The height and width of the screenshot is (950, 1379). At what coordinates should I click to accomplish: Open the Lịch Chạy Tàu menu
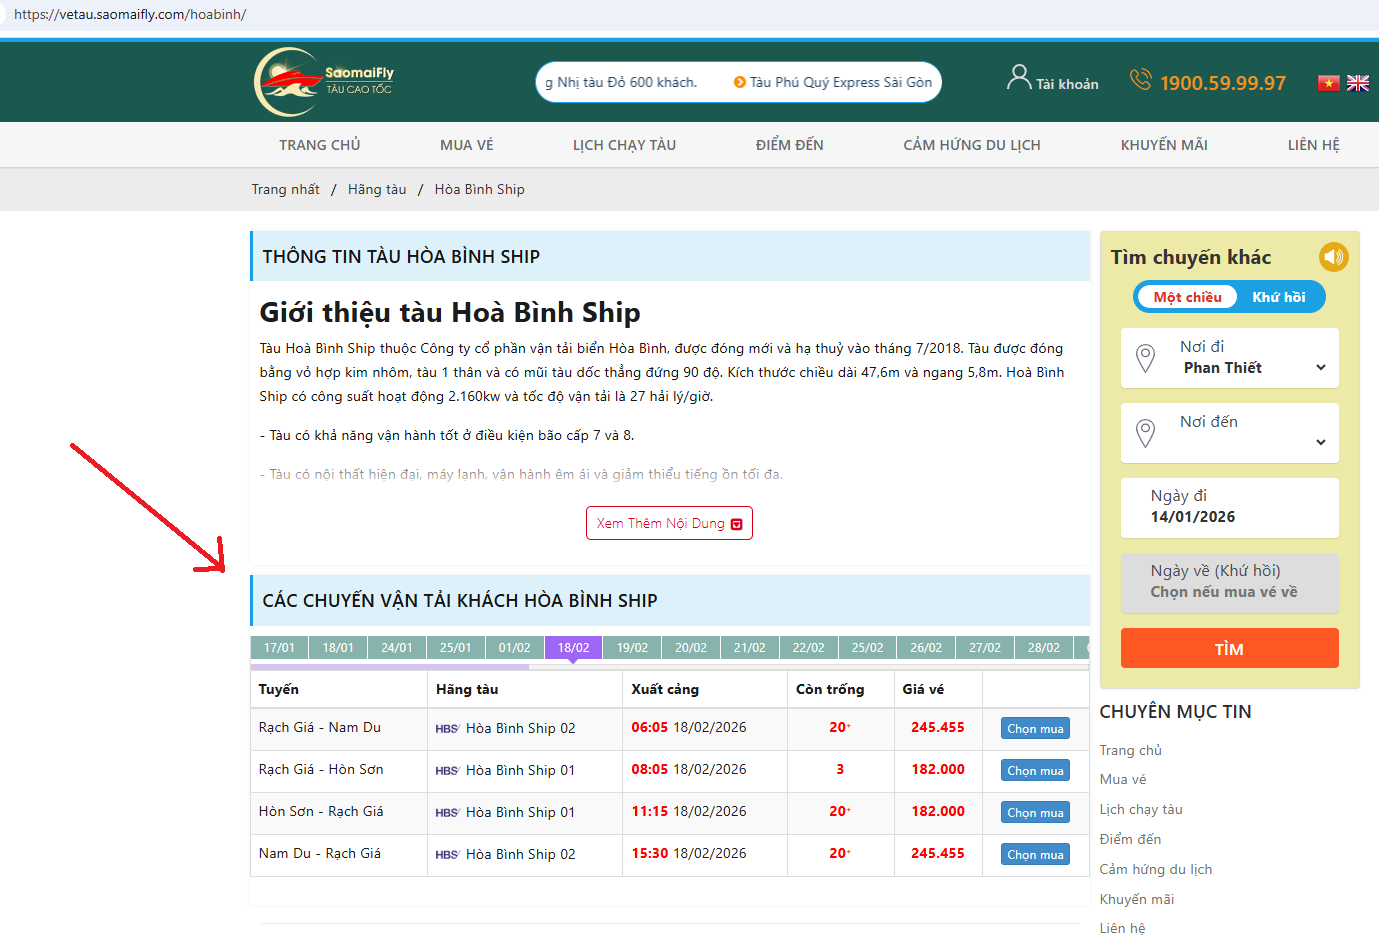click(624, 145)
